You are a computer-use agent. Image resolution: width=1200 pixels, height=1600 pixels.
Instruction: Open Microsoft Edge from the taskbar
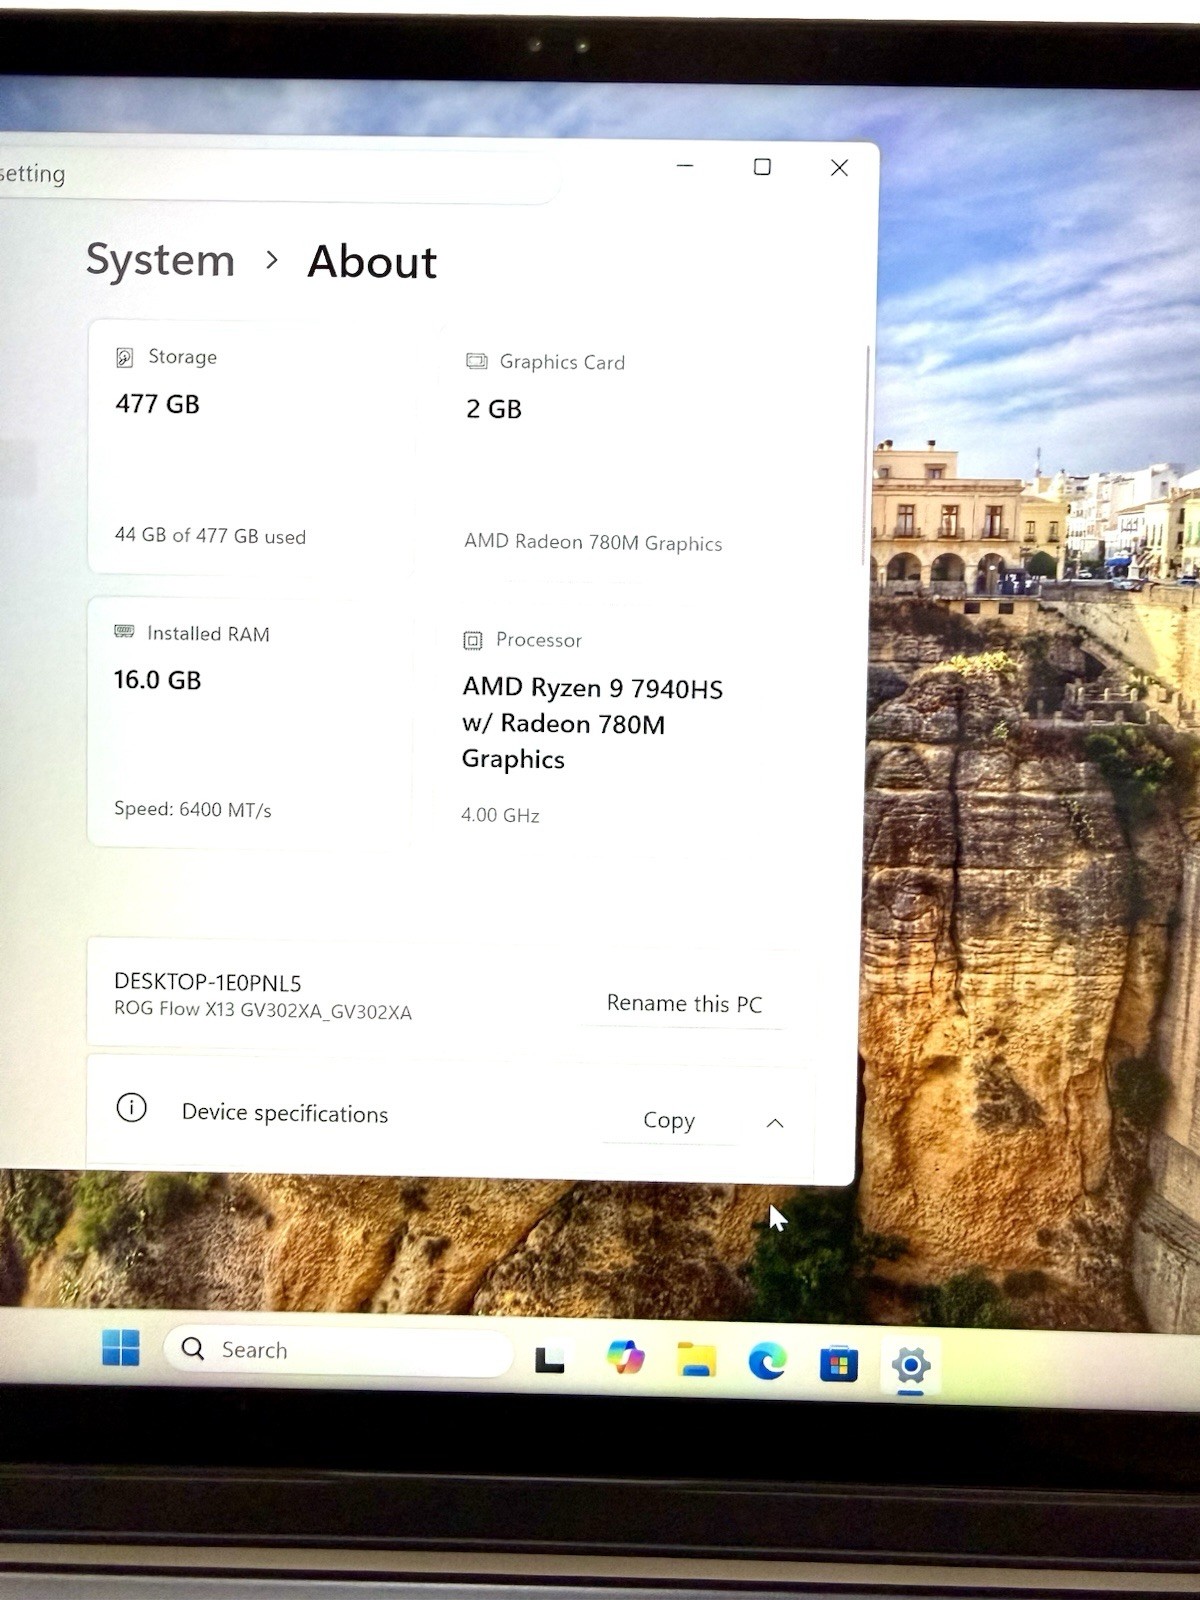click(767, 1362)
